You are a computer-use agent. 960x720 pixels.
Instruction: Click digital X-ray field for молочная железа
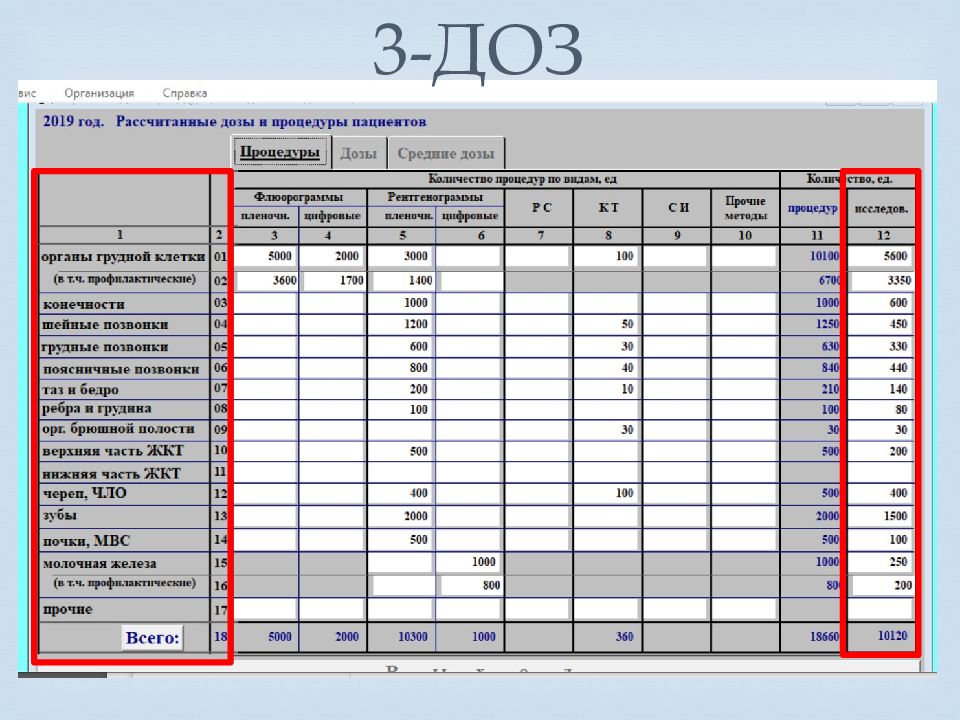(469, 563)
